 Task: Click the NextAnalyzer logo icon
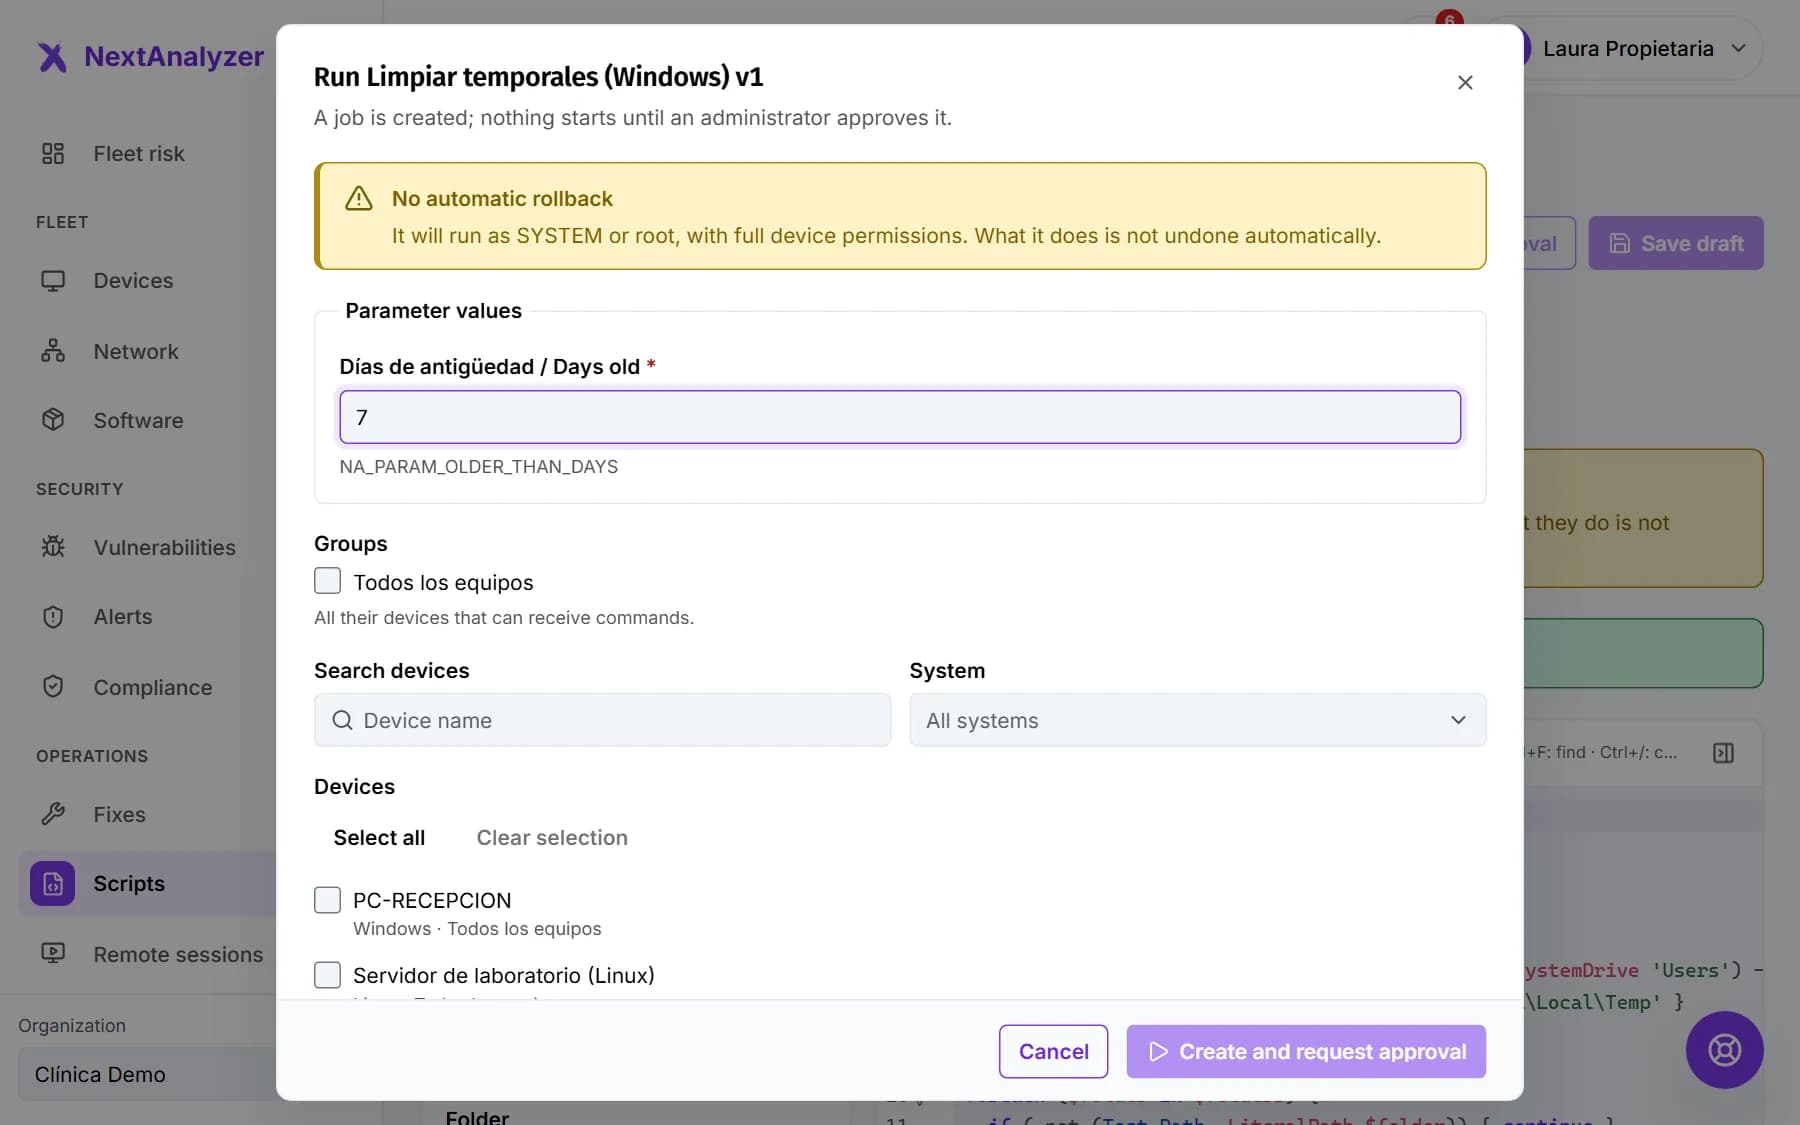point(52,57)
